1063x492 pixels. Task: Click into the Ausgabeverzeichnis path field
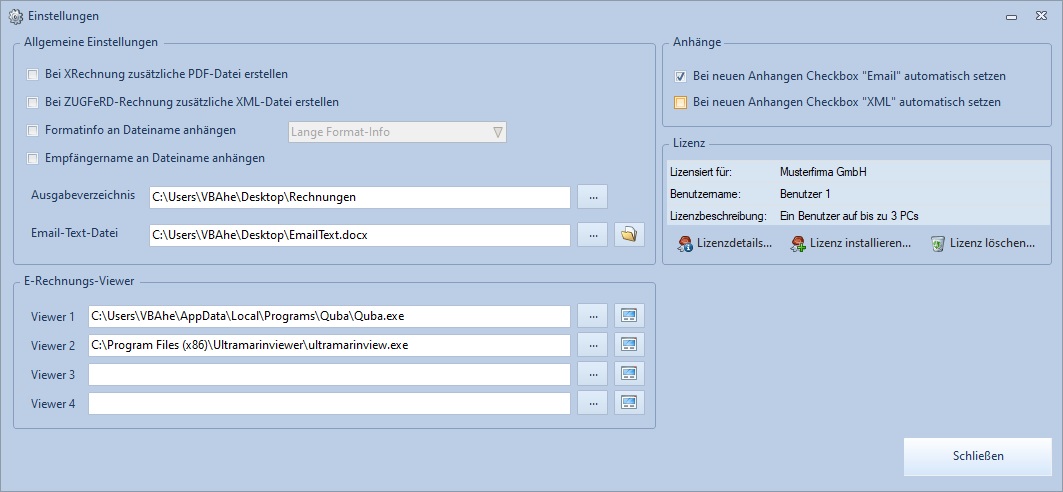(360, 198)
